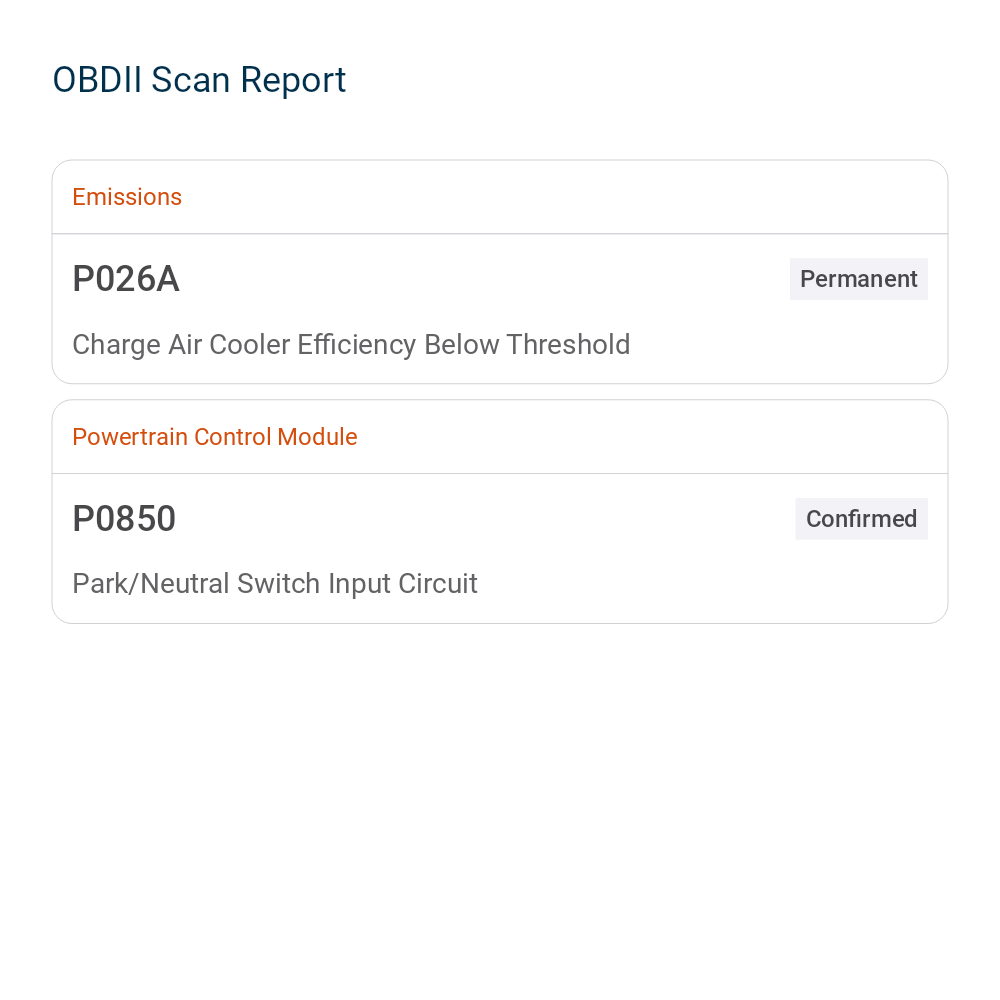Click the word 'Switch' in P0850 description

tap(279, 584)
